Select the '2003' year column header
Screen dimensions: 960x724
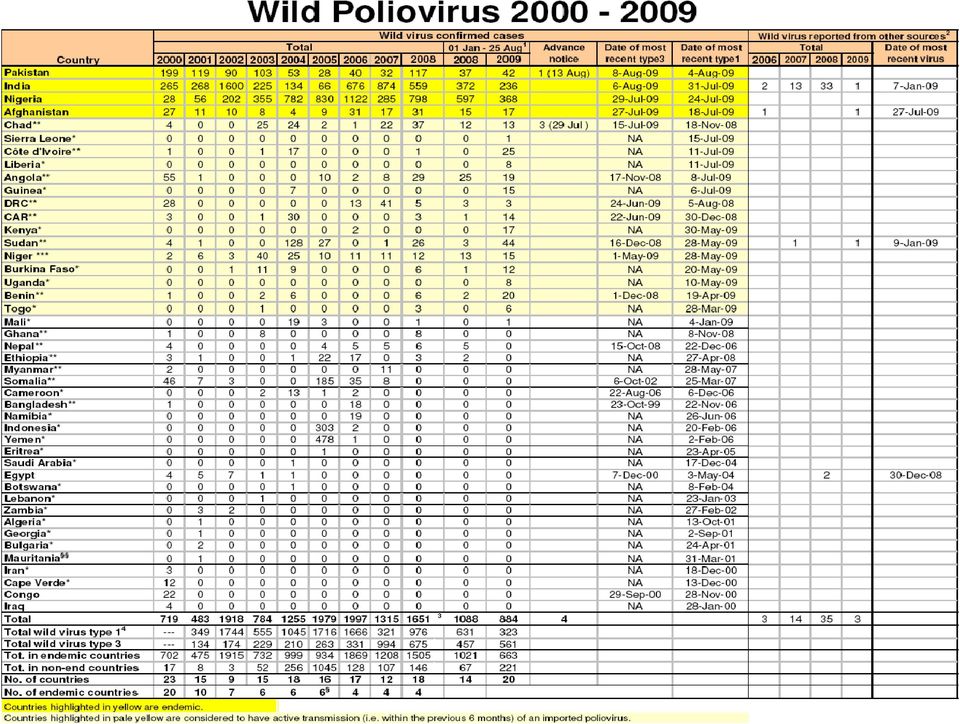(262, 59)
